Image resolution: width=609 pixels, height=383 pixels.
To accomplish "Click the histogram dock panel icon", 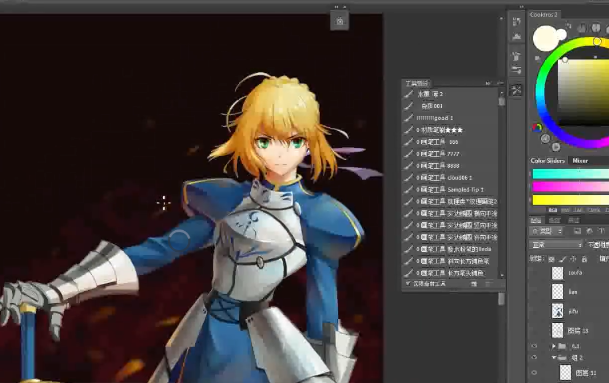I will pyautogui.click(x=517, y=37).
